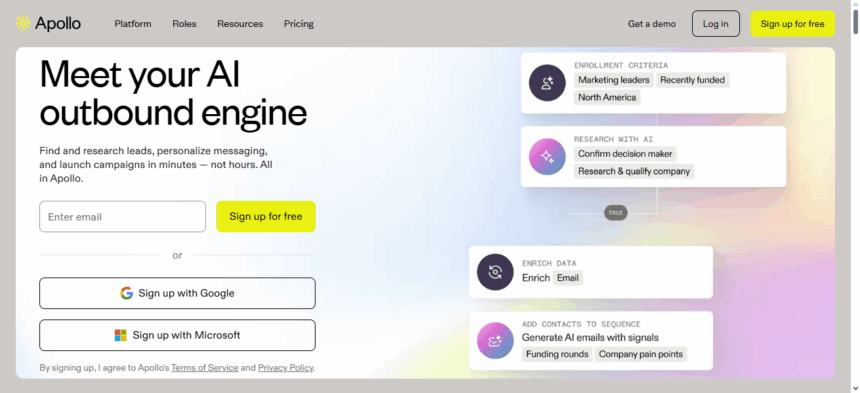
Task: Click the ENRICH DATA label
Action: click(549, 264)
